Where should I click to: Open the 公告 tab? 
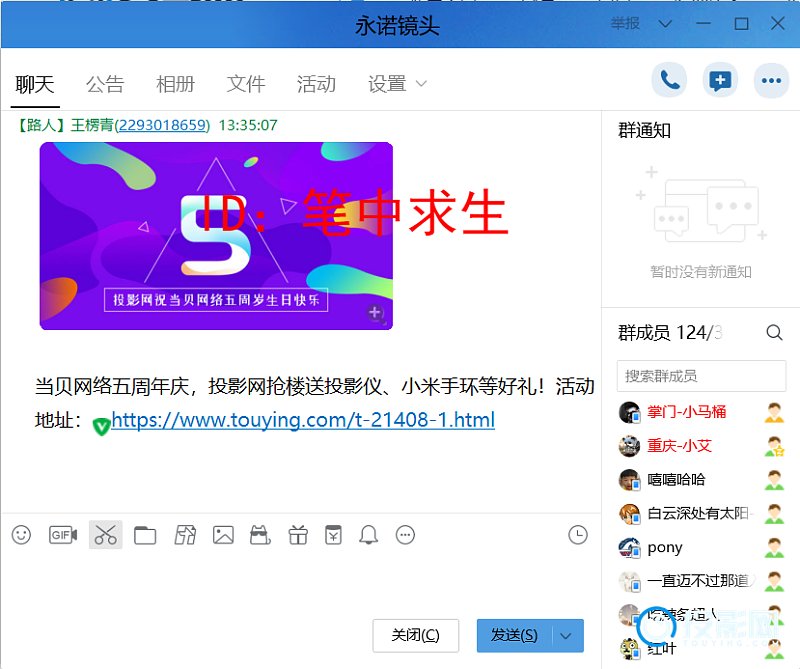pos(105,84)
